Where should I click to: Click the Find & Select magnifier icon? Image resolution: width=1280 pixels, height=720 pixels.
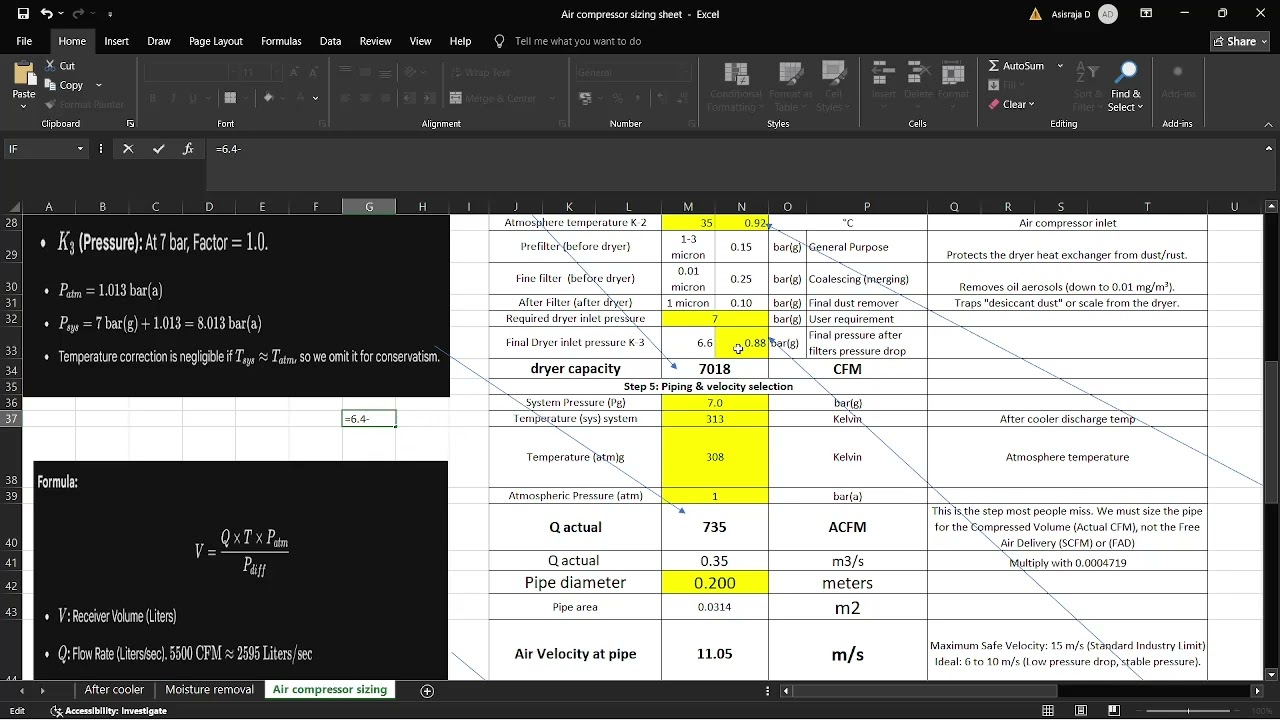(1126, 73)
